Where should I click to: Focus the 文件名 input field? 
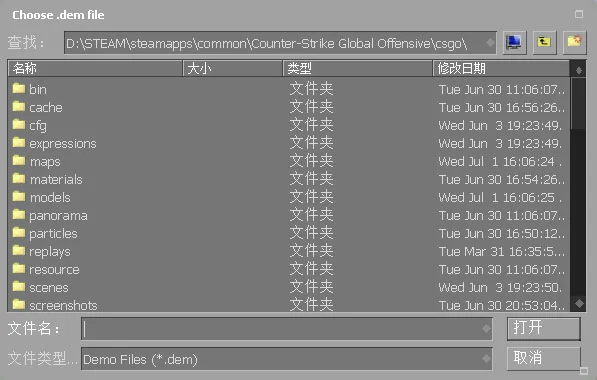[x=286, y=329]
